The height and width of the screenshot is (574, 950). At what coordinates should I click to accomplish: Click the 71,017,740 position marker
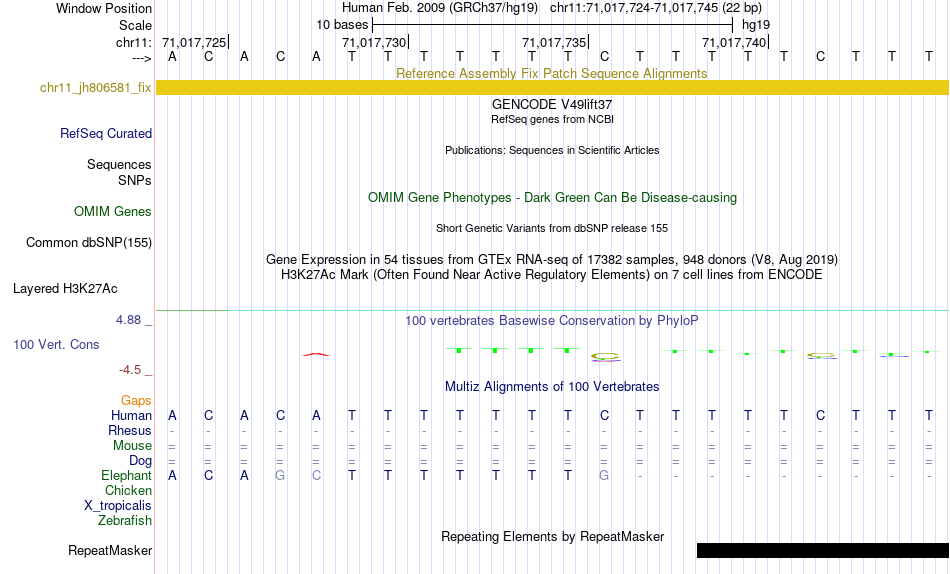pyautogui.click(x=735, y=42)
